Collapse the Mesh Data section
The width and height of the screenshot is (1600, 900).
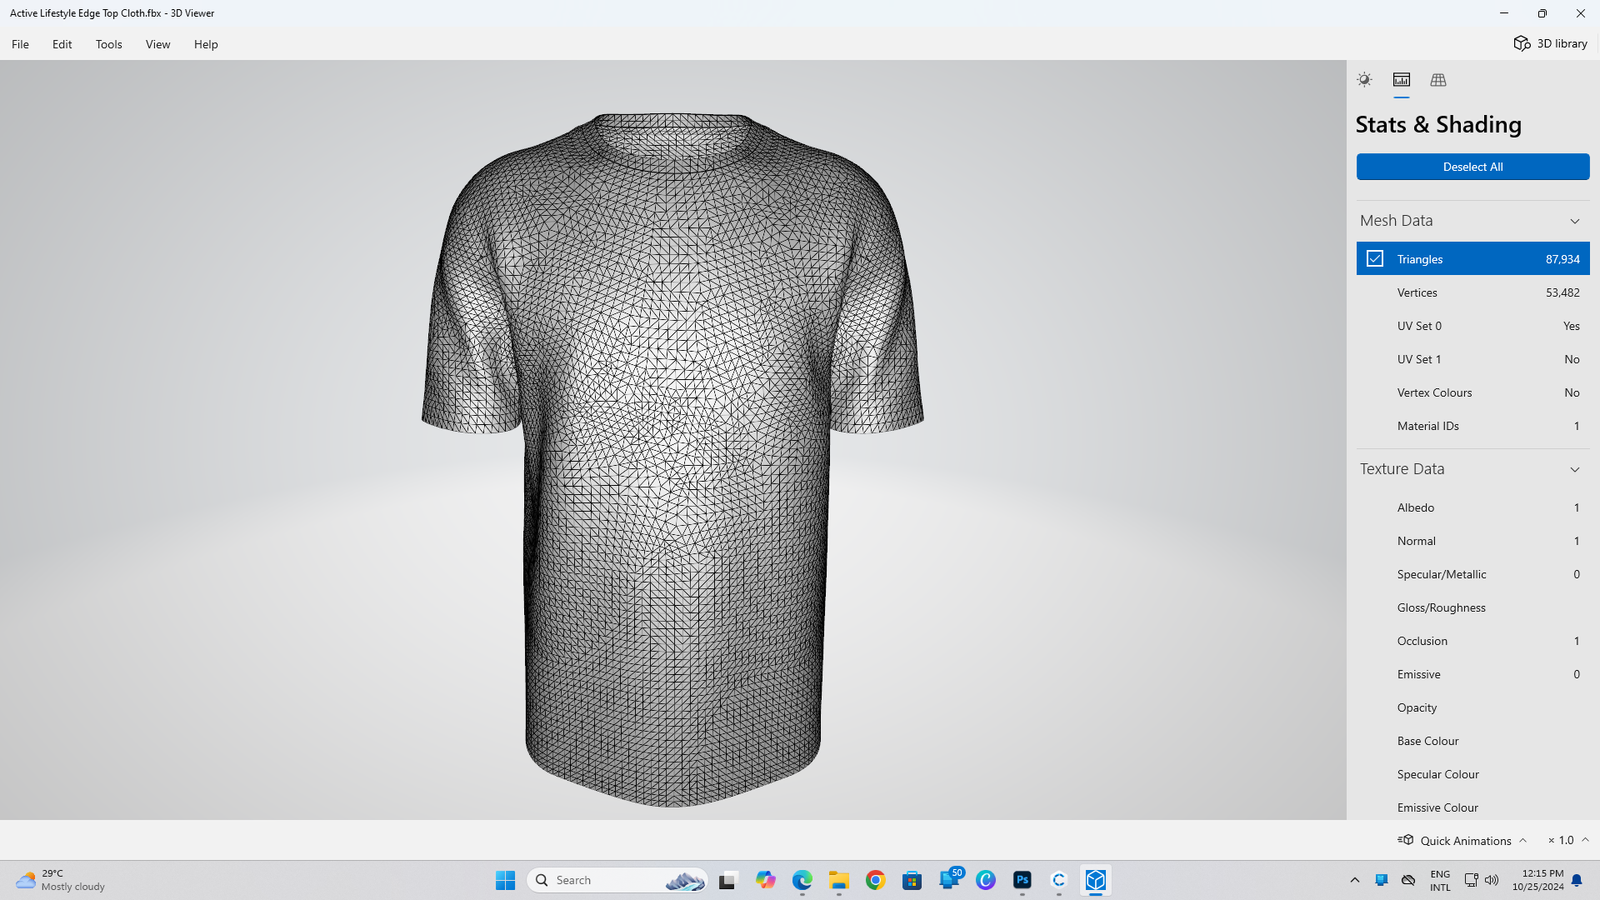[x=1575, y=221]
